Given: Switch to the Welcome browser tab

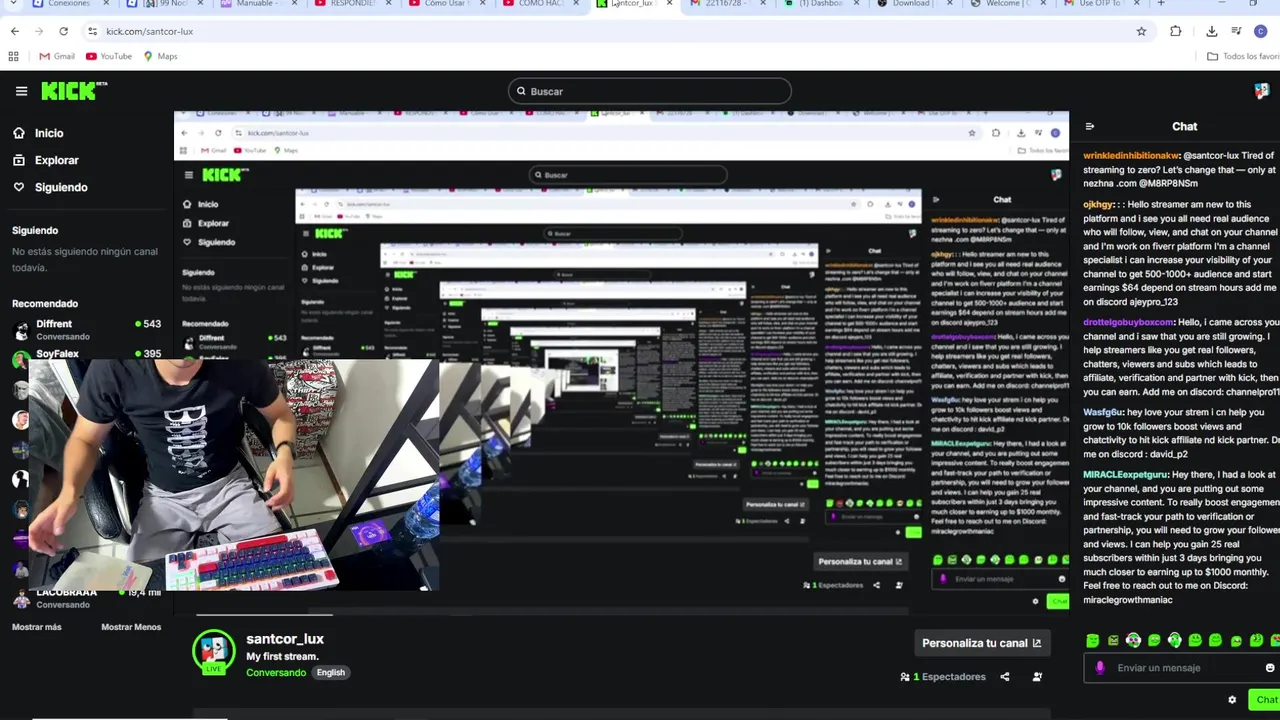Looking at the screenshot, I should [x=1007, y=4].
